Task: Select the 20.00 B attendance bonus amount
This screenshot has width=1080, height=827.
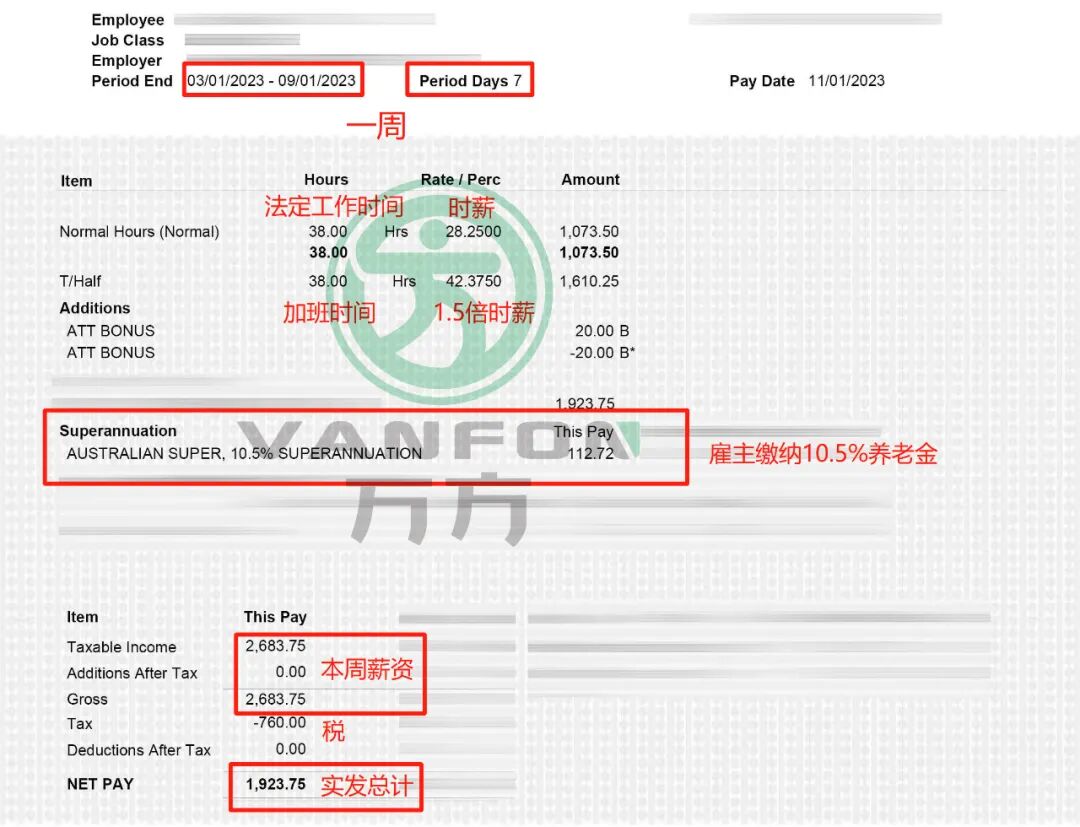Action: pyautogui.click(x=601, y=331)
